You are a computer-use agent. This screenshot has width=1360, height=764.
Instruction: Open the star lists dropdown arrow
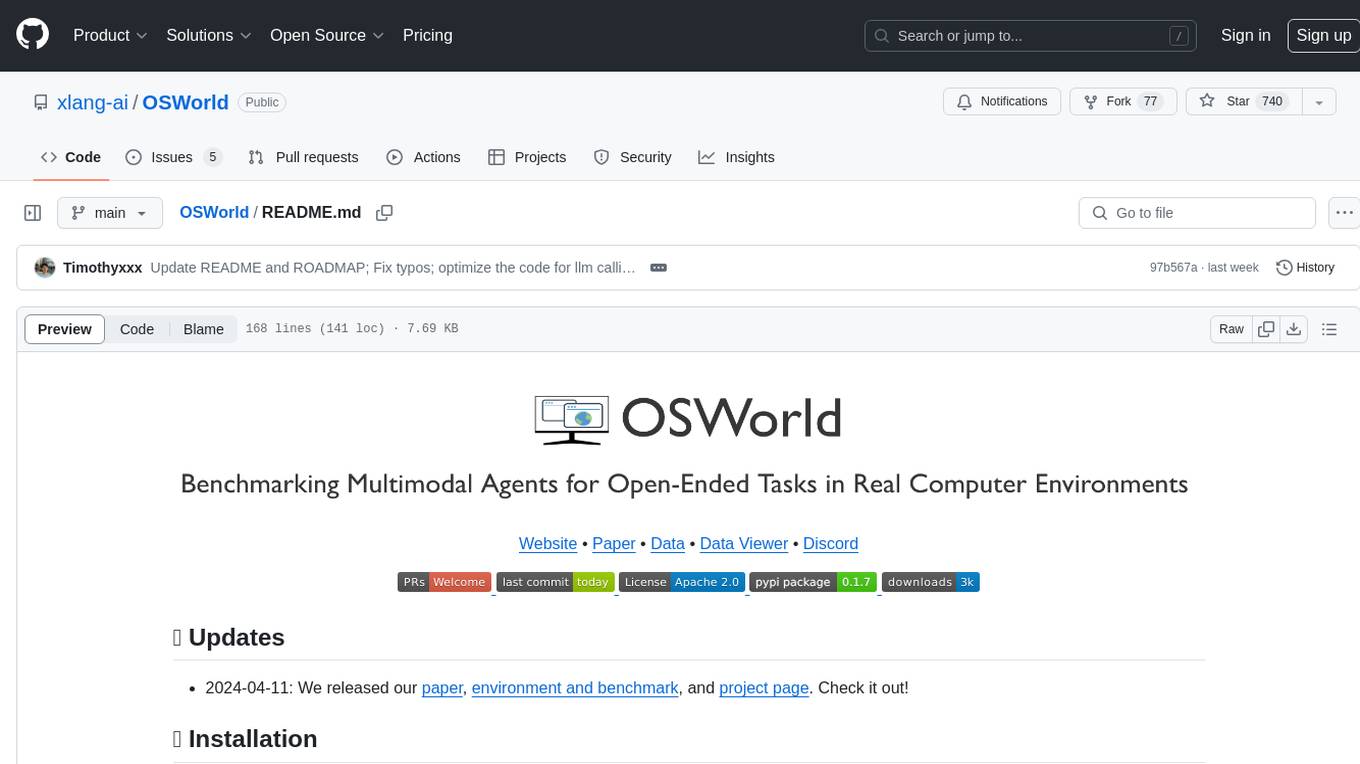1319,101
